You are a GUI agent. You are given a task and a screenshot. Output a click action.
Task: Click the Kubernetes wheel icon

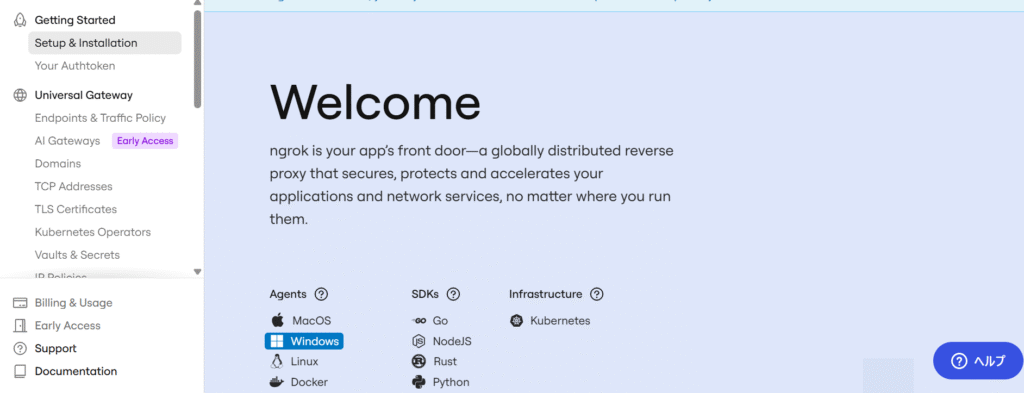click(517, 321)
